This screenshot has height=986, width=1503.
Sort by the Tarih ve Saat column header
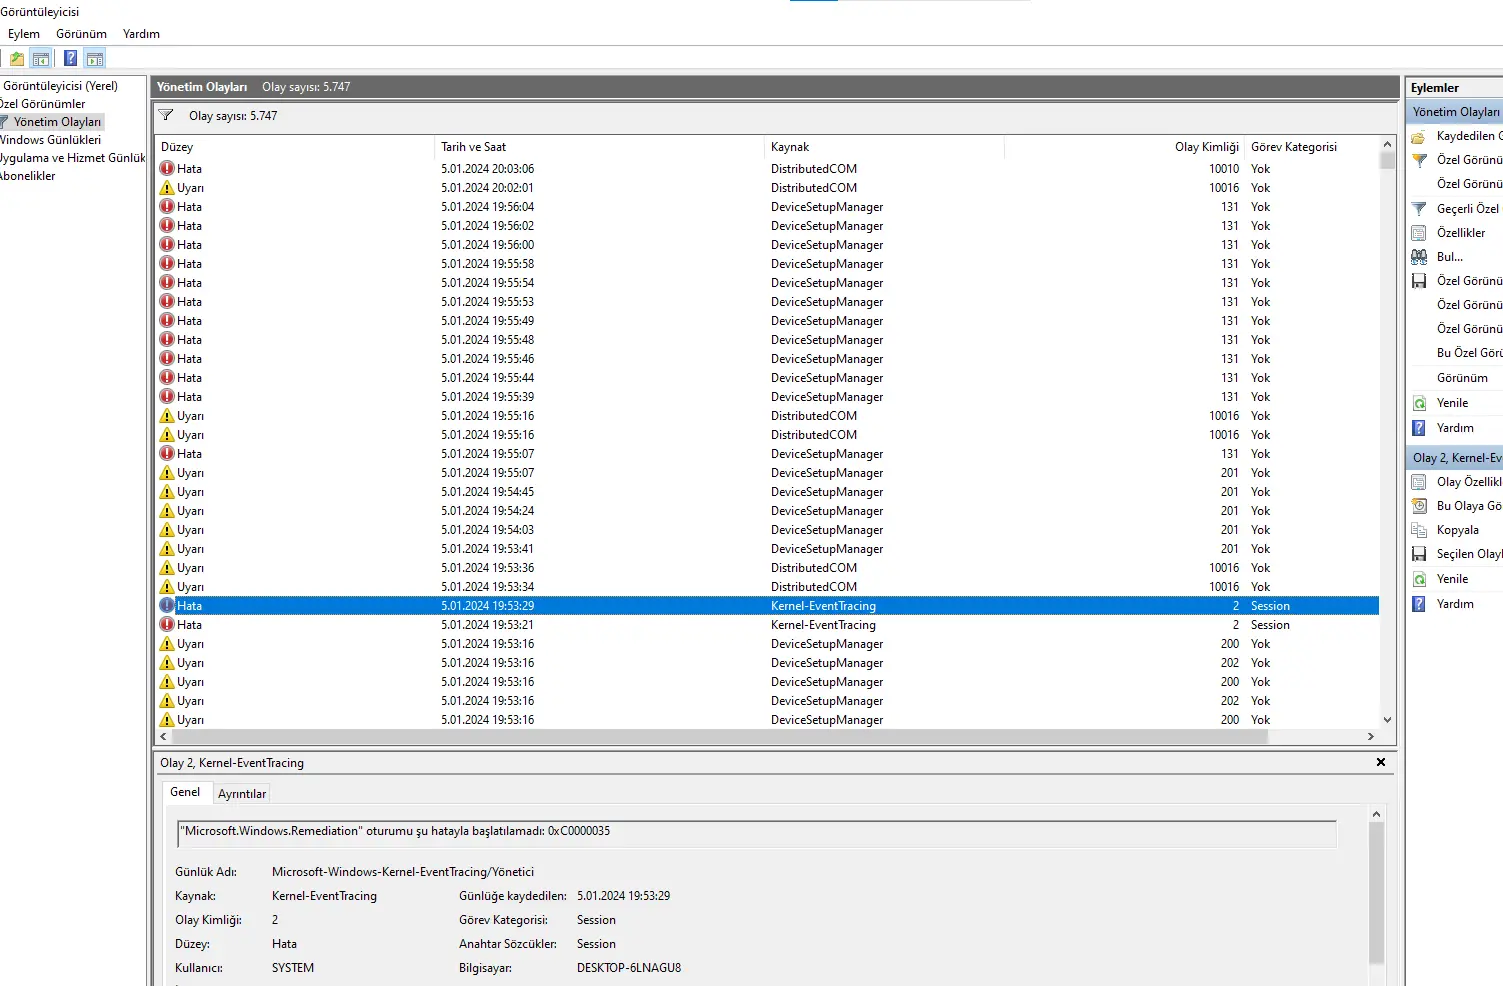599,147
